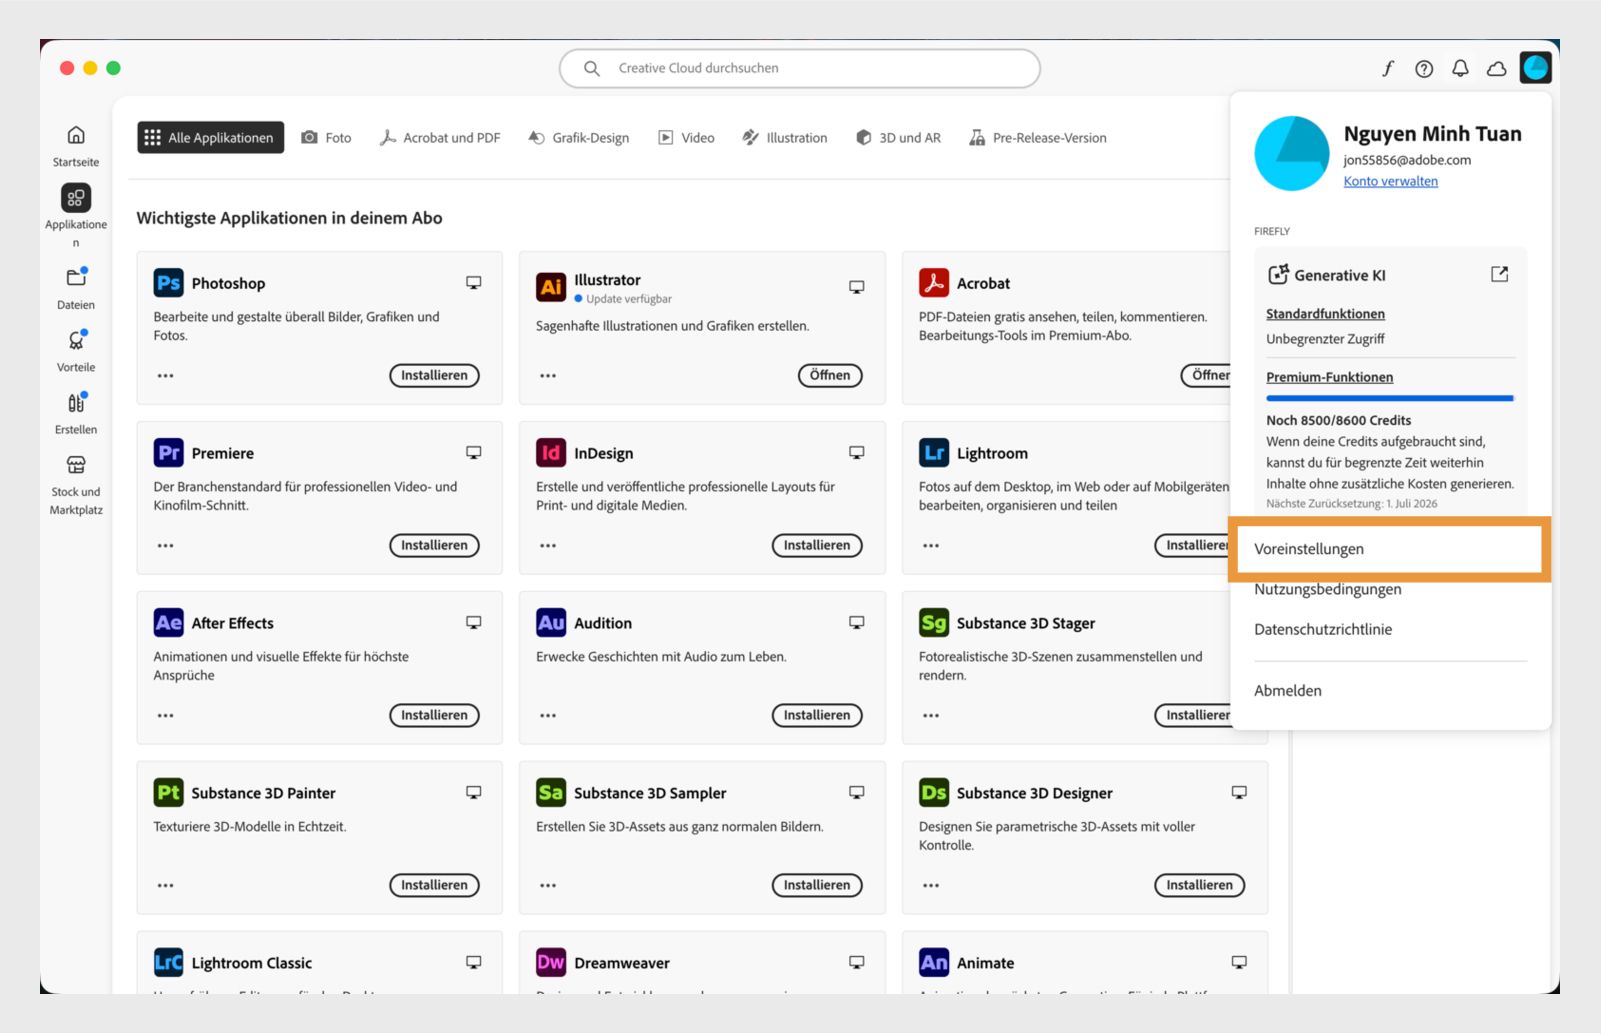Click the profile avatar in the header
1601x1034 pixels.
click(1535, 67)
